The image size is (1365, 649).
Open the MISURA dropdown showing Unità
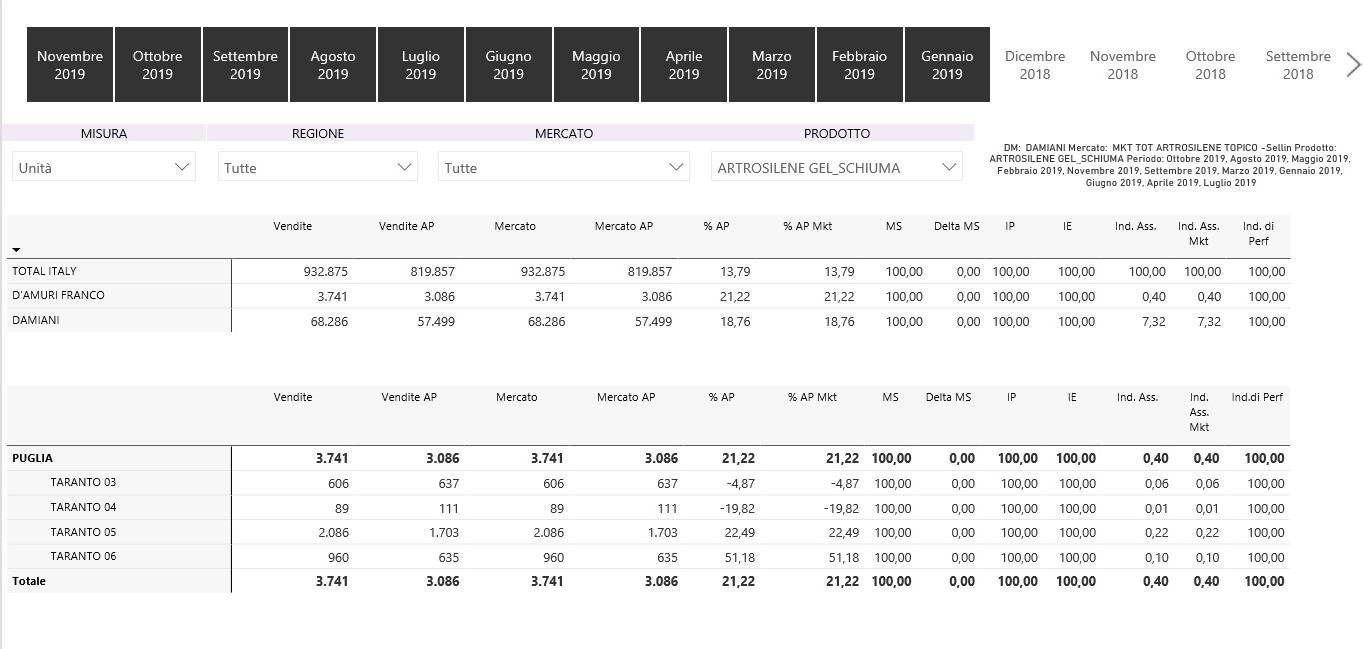coord(104,168)
